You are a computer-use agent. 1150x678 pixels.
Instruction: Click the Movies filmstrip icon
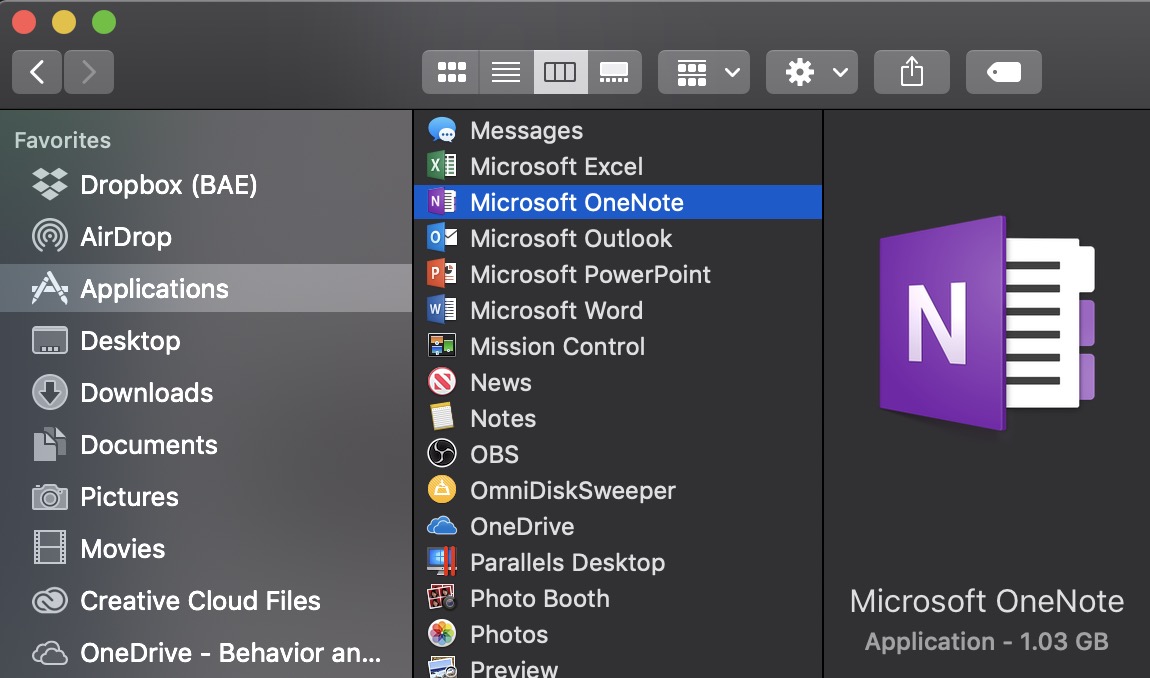click(50, 548)
